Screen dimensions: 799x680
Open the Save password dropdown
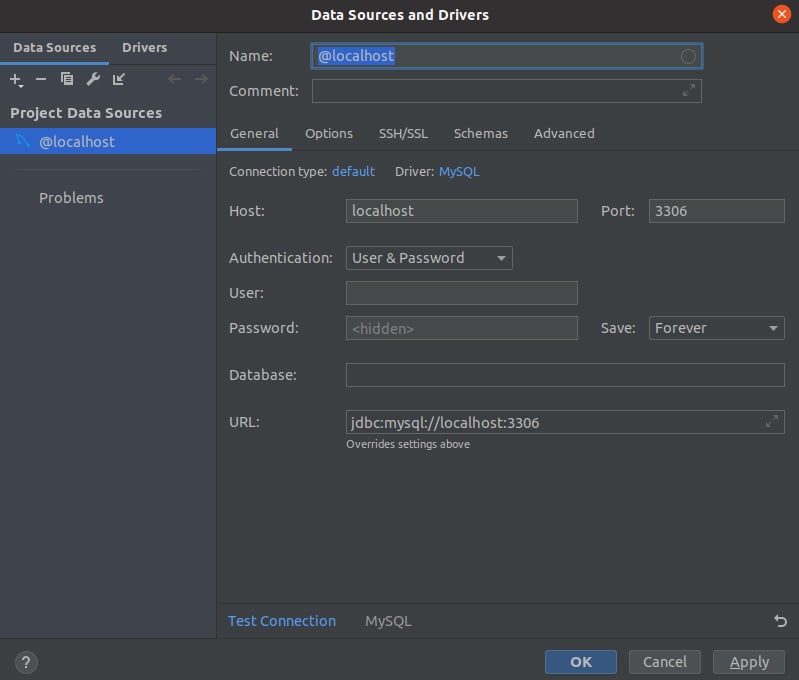pos(717,328)
